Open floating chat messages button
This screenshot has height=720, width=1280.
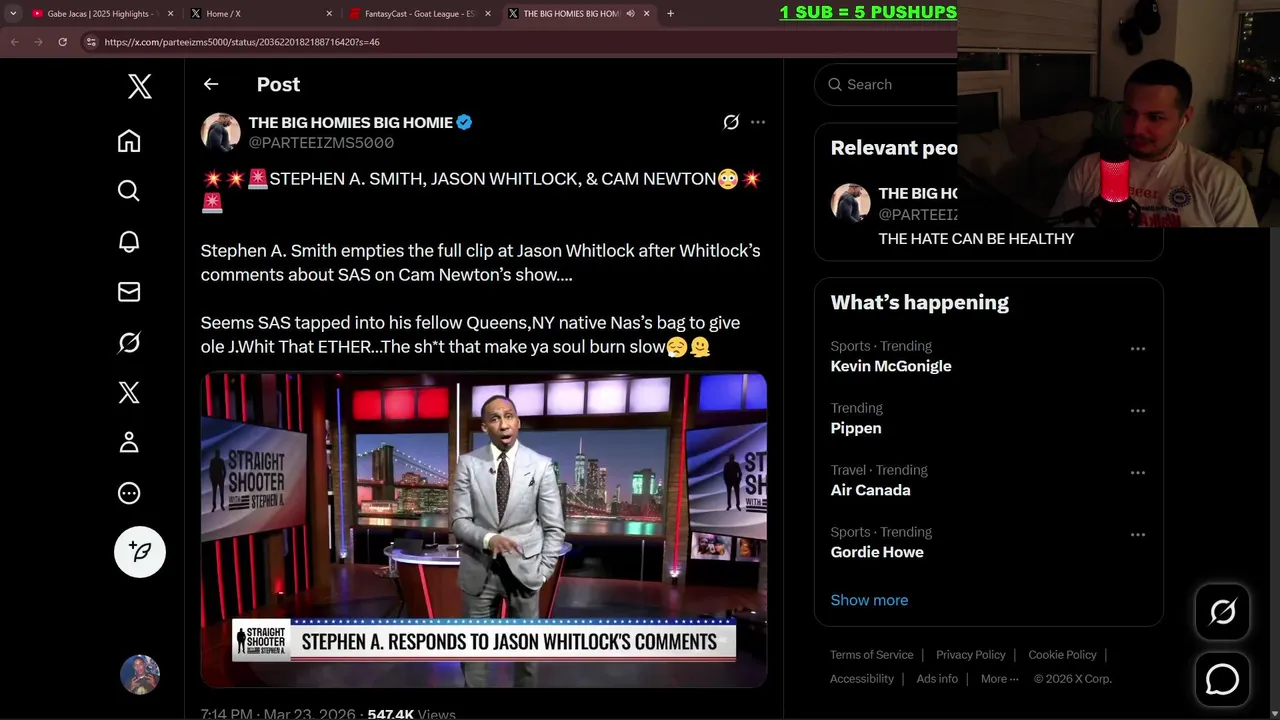pos(1222,679)
